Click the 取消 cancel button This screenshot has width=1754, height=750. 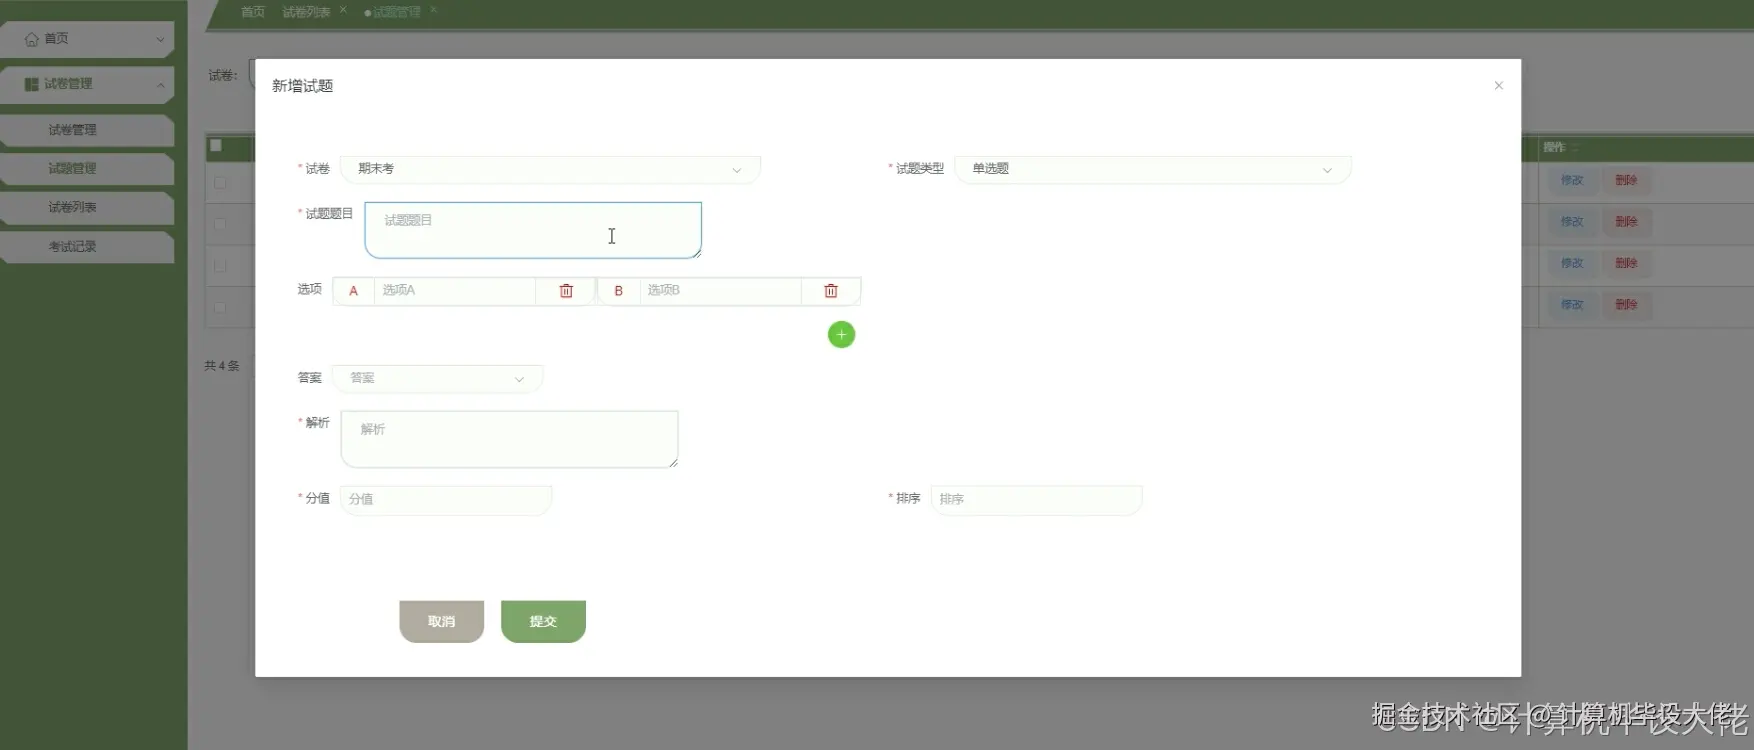point(441,621)
